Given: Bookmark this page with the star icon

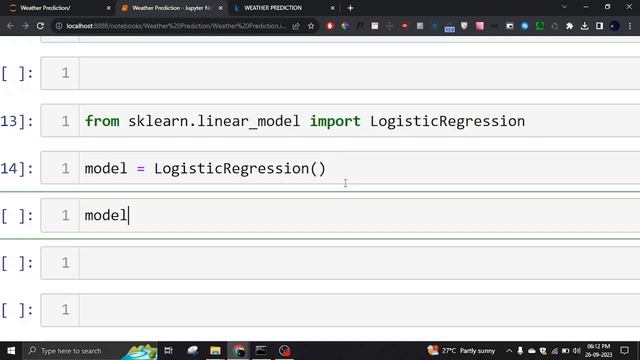Looking at the screenshot, I should pos(311,26).
